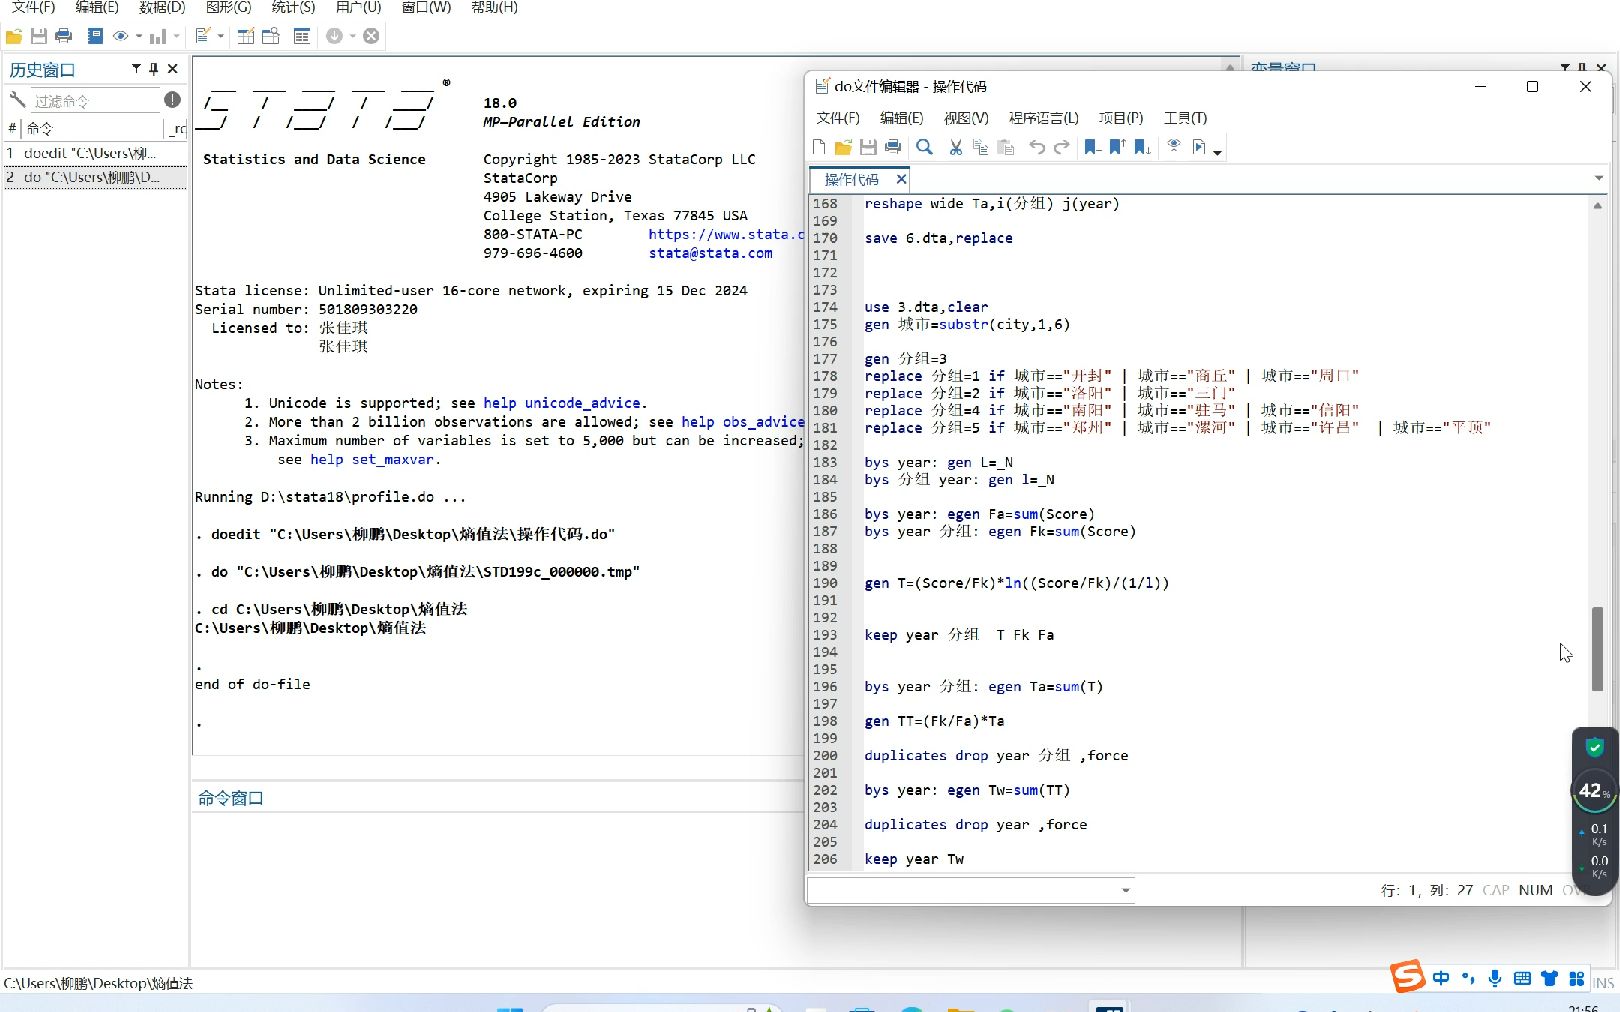Open 程序语言(L) menu in do-file editor

[x=1043, y=118]
